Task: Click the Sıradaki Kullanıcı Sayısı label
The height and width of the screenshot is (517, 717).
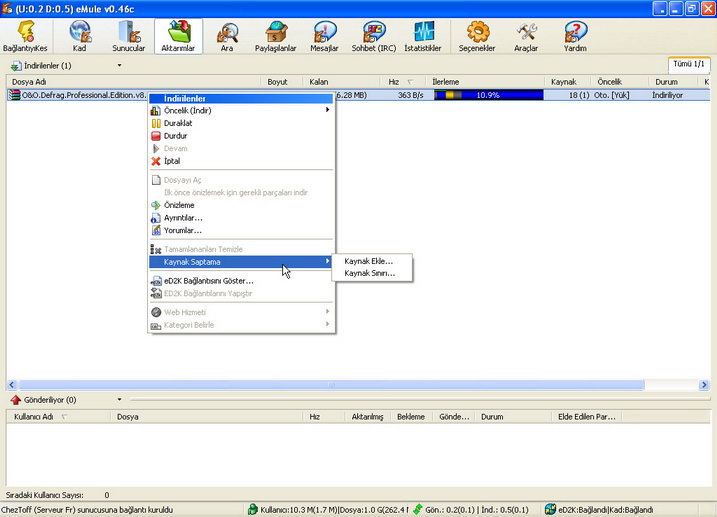Action: (44, 495)
